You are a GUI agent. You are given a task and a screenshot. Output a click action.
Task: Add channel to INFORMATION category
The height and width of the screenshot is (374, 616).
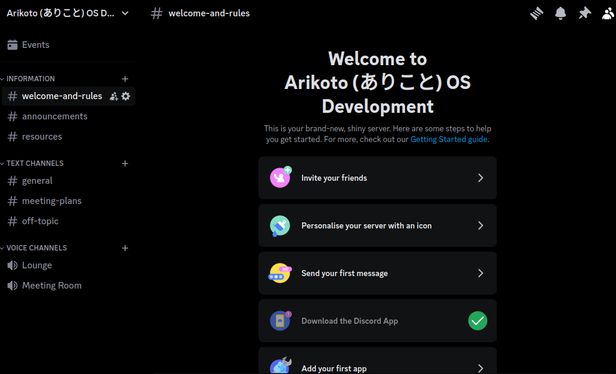click(x=125, y=79)
